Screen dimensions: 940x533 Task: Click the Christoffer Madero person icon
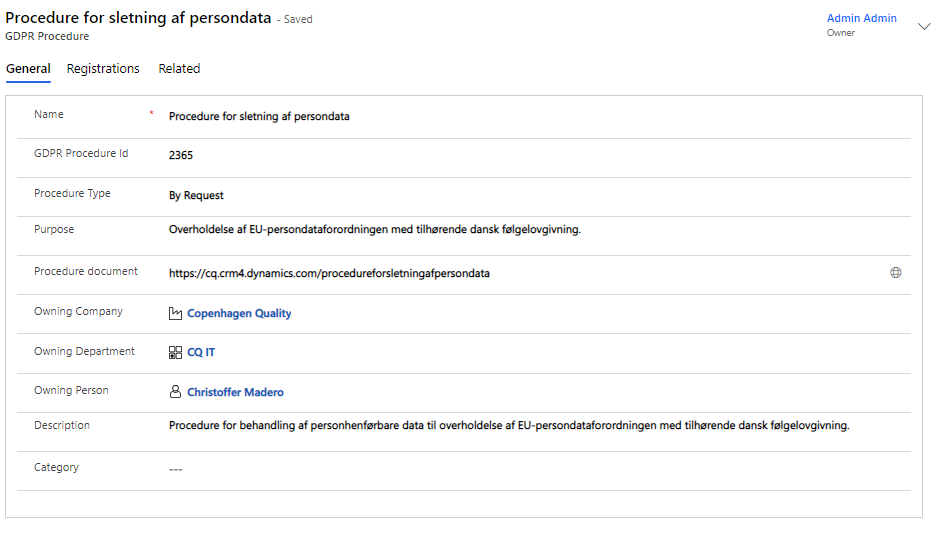click(175, 392)
